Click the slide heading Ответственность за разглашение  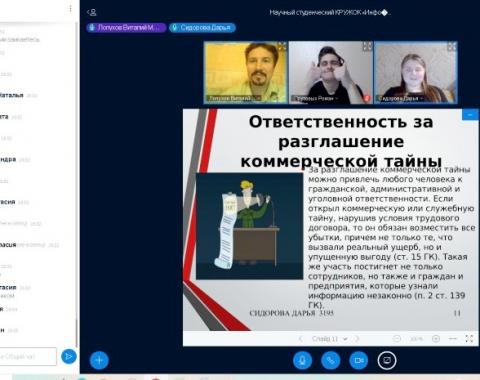pos(341,141)
